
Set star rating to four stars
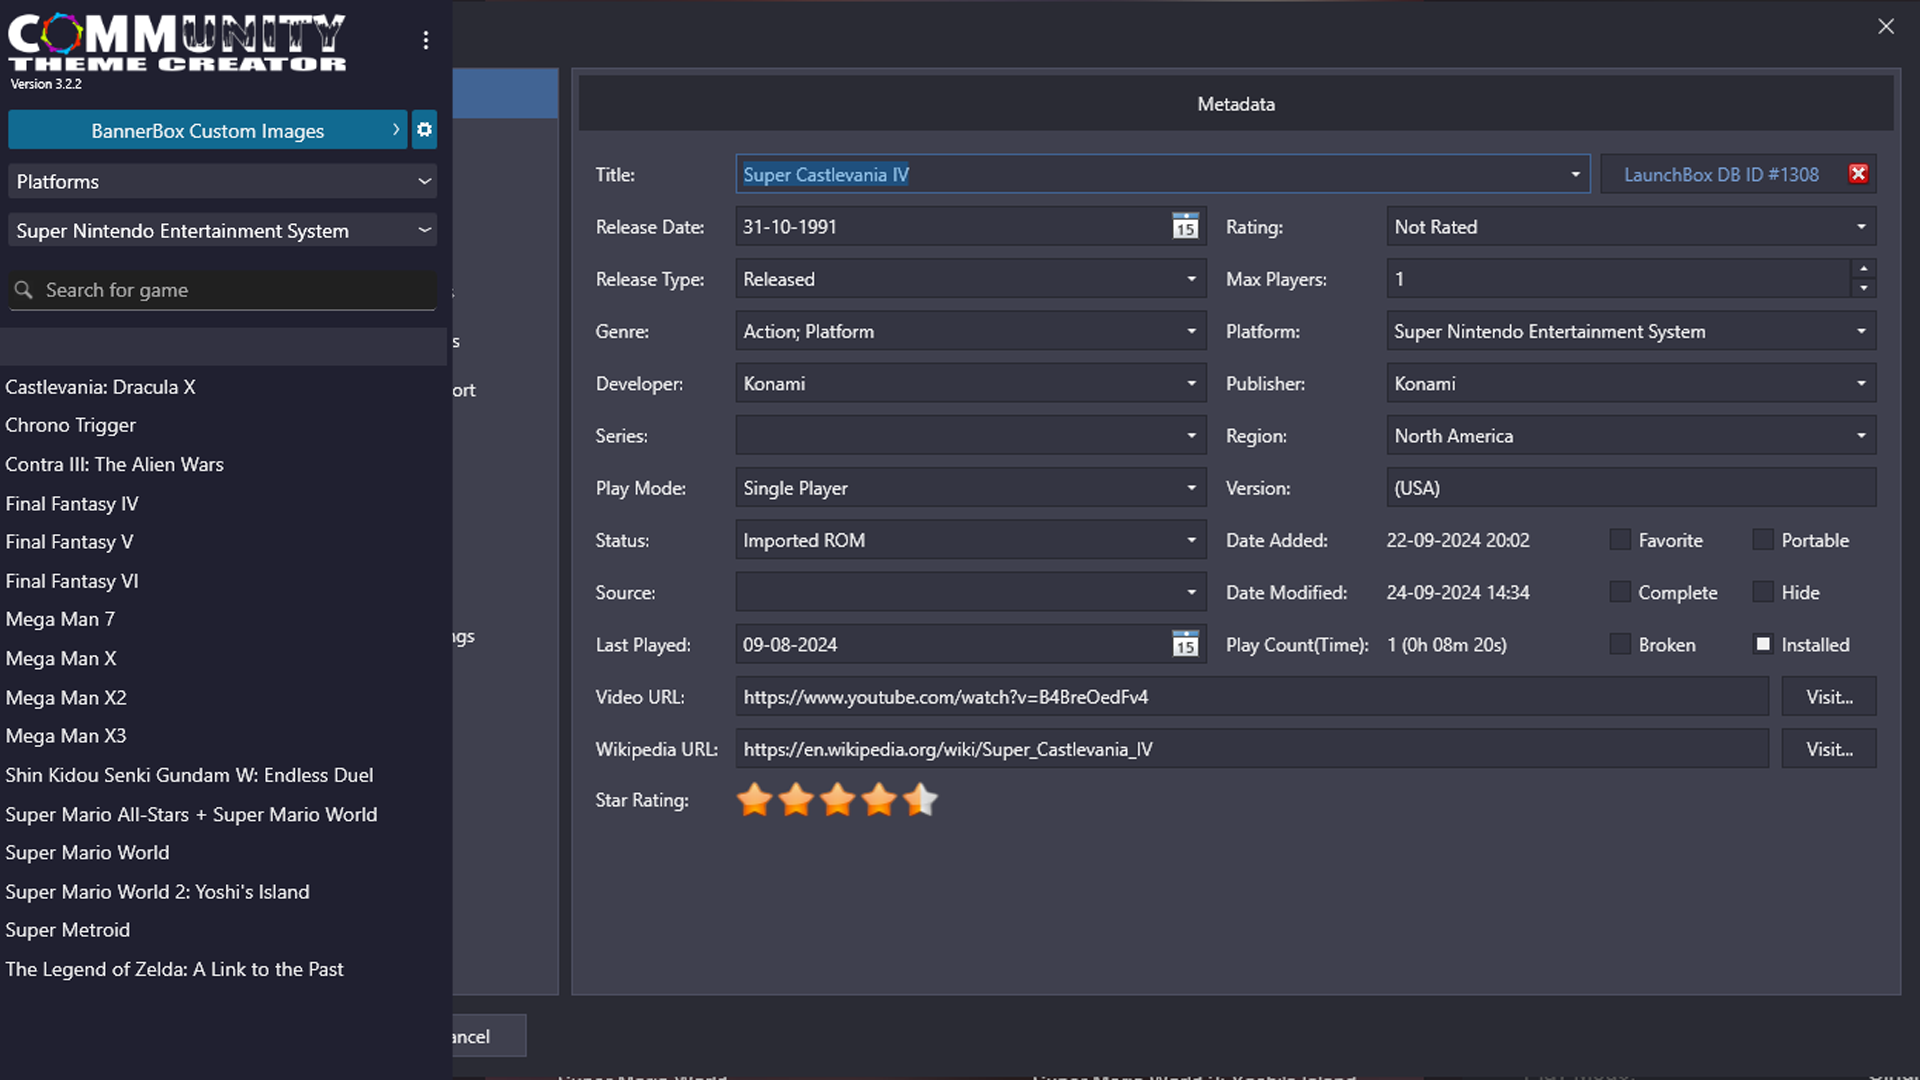coord(879,800)
